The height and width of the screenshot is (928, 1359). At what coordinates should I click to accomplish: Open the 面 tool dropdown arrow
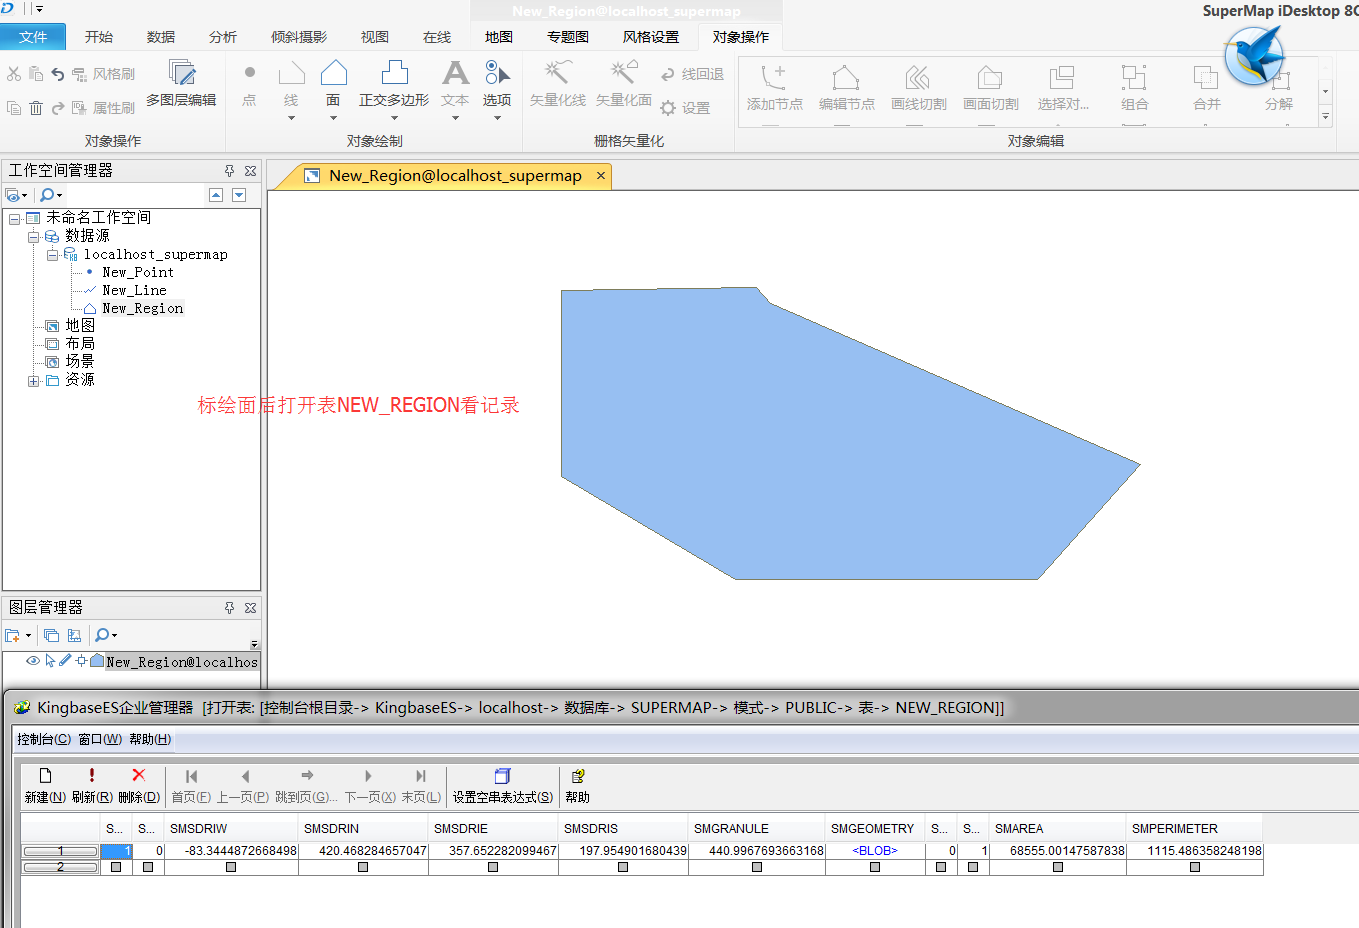pos(333,118)
